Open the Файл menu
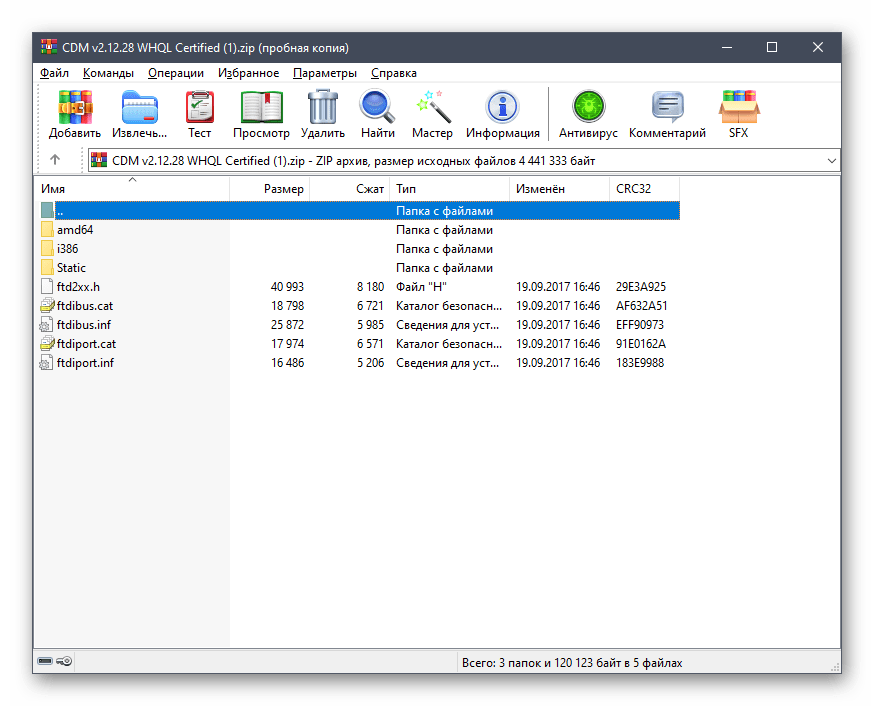874x706 pixels. (54, 73)
